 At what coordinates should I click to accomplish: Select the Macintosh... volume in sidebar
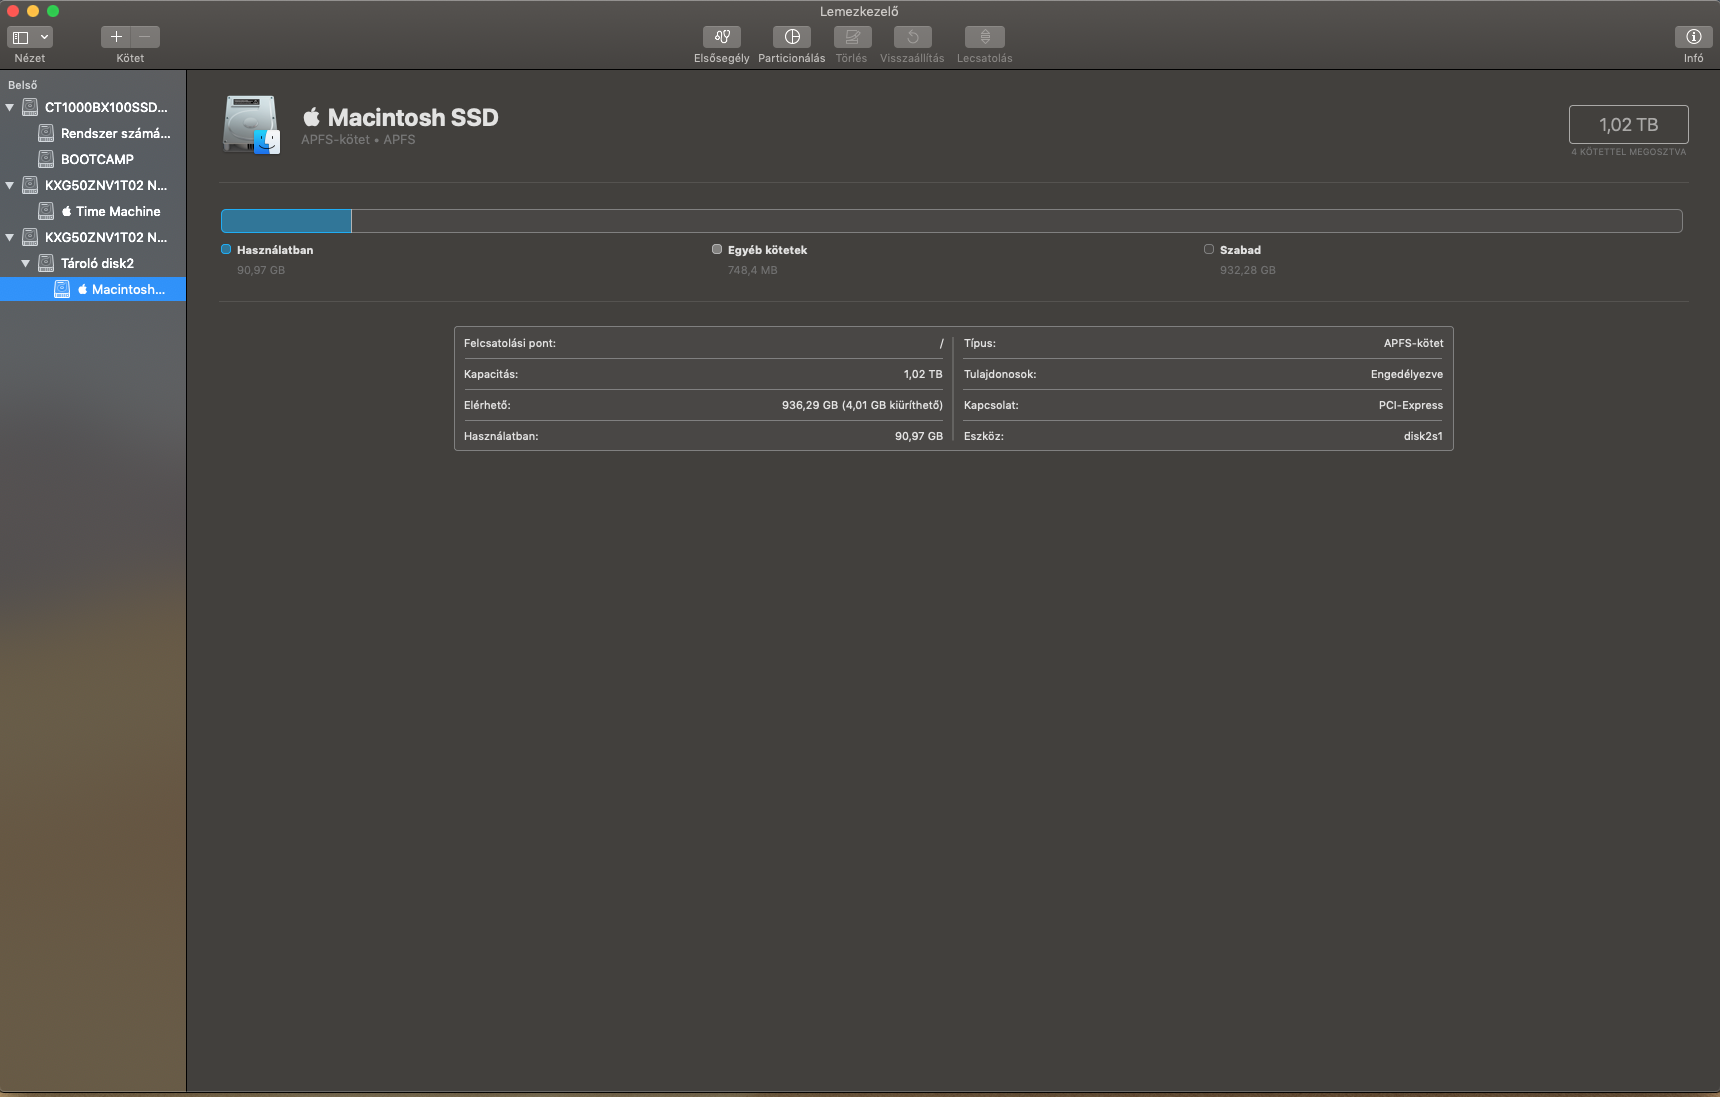[x=93, y=289]
